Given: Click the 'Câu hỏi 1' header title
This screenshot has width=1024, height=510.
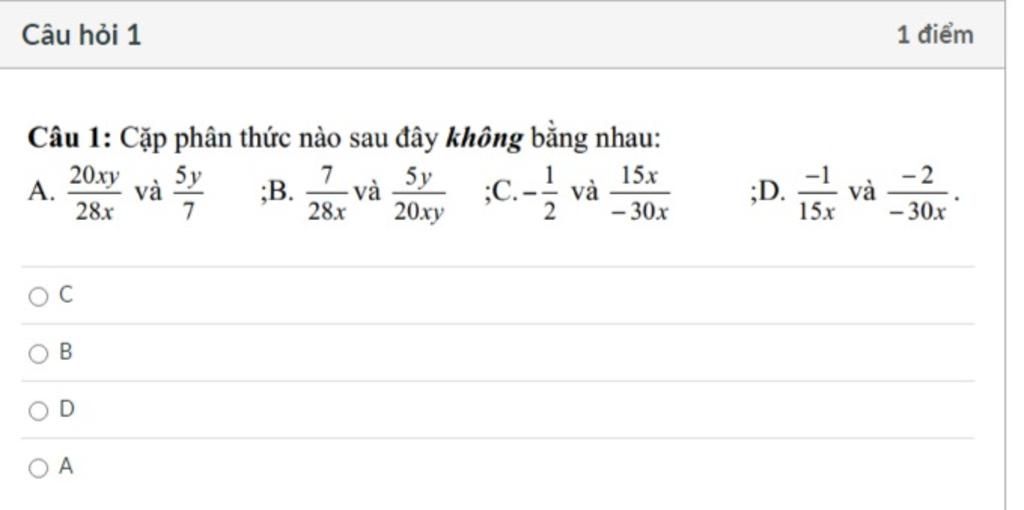Looking at the screenshot, I should point(82,35).
